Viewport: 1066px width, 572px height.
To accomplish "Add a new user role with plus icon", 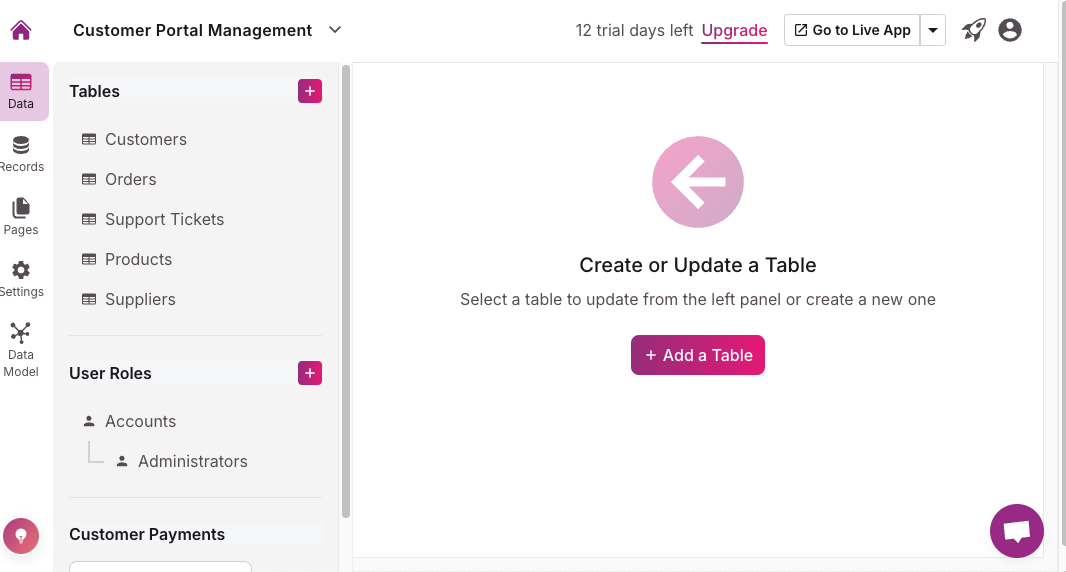I will pos(310,373).
